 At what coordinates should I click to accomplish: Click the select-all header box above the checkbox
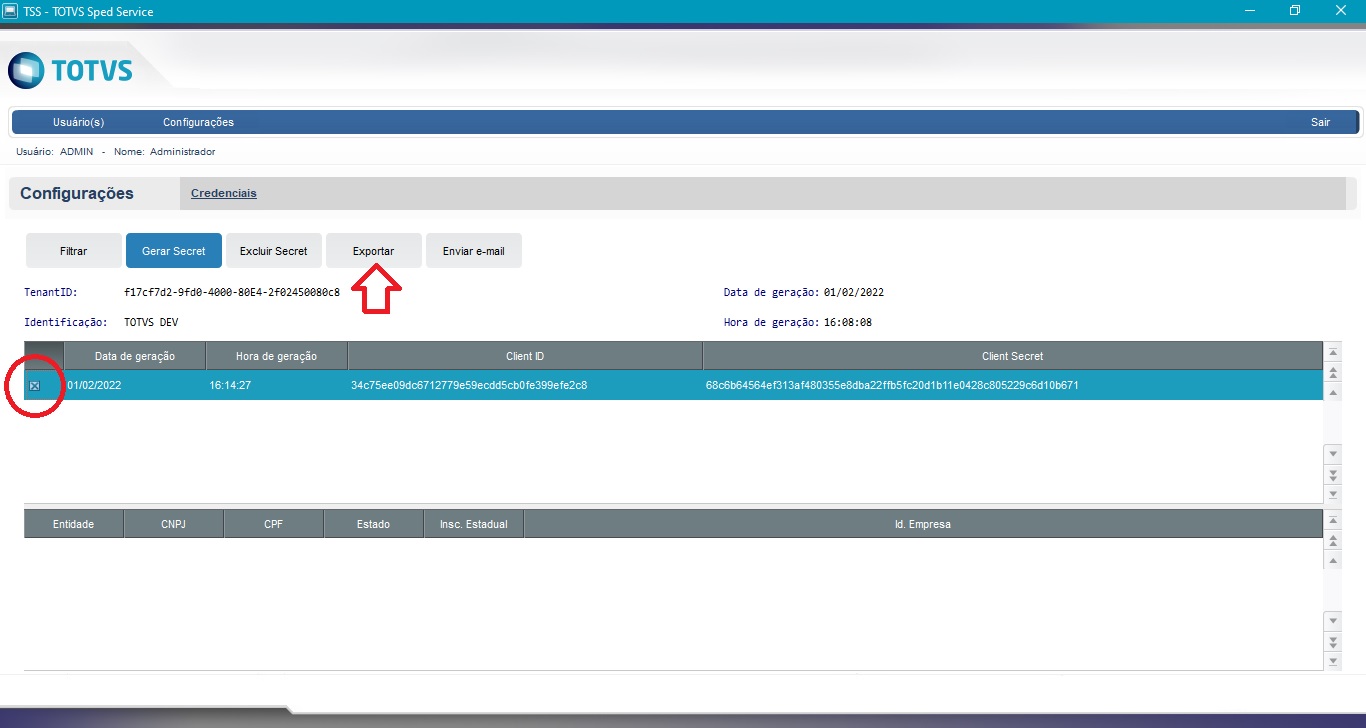click(x=44, y=356)
